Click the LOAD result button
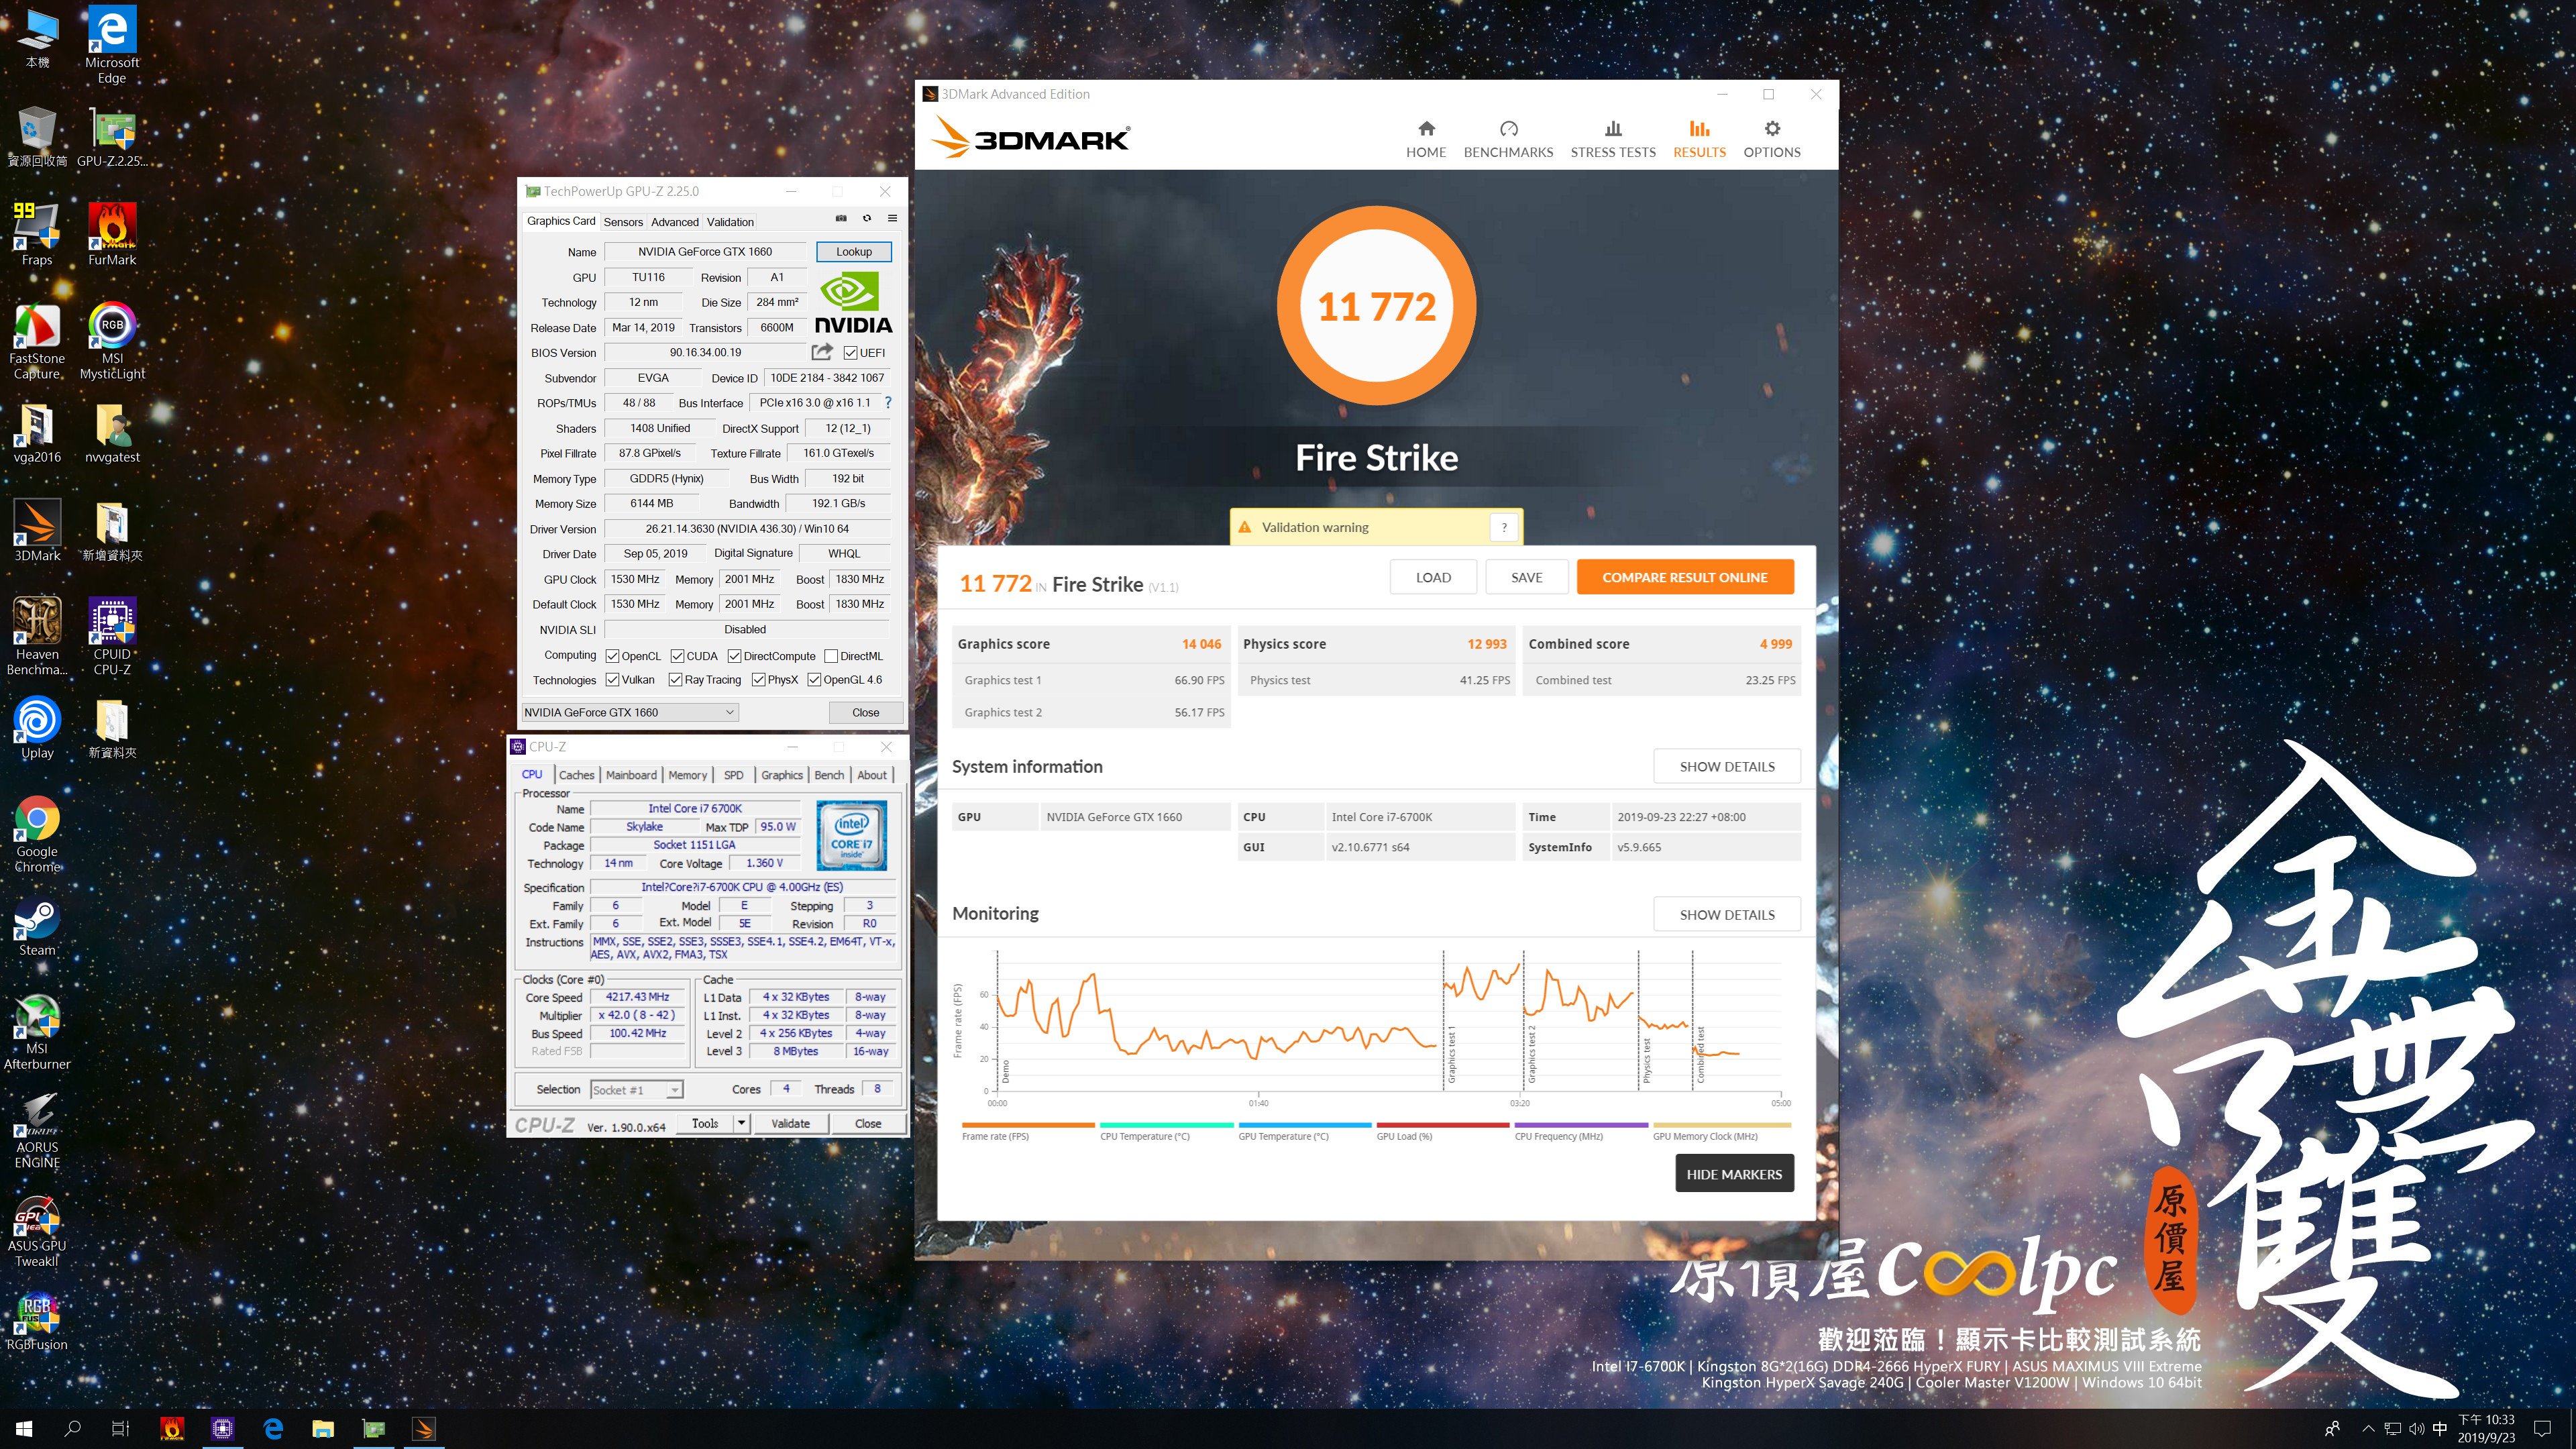Screen dimensions: 2576x1449 pos(1433,577)
